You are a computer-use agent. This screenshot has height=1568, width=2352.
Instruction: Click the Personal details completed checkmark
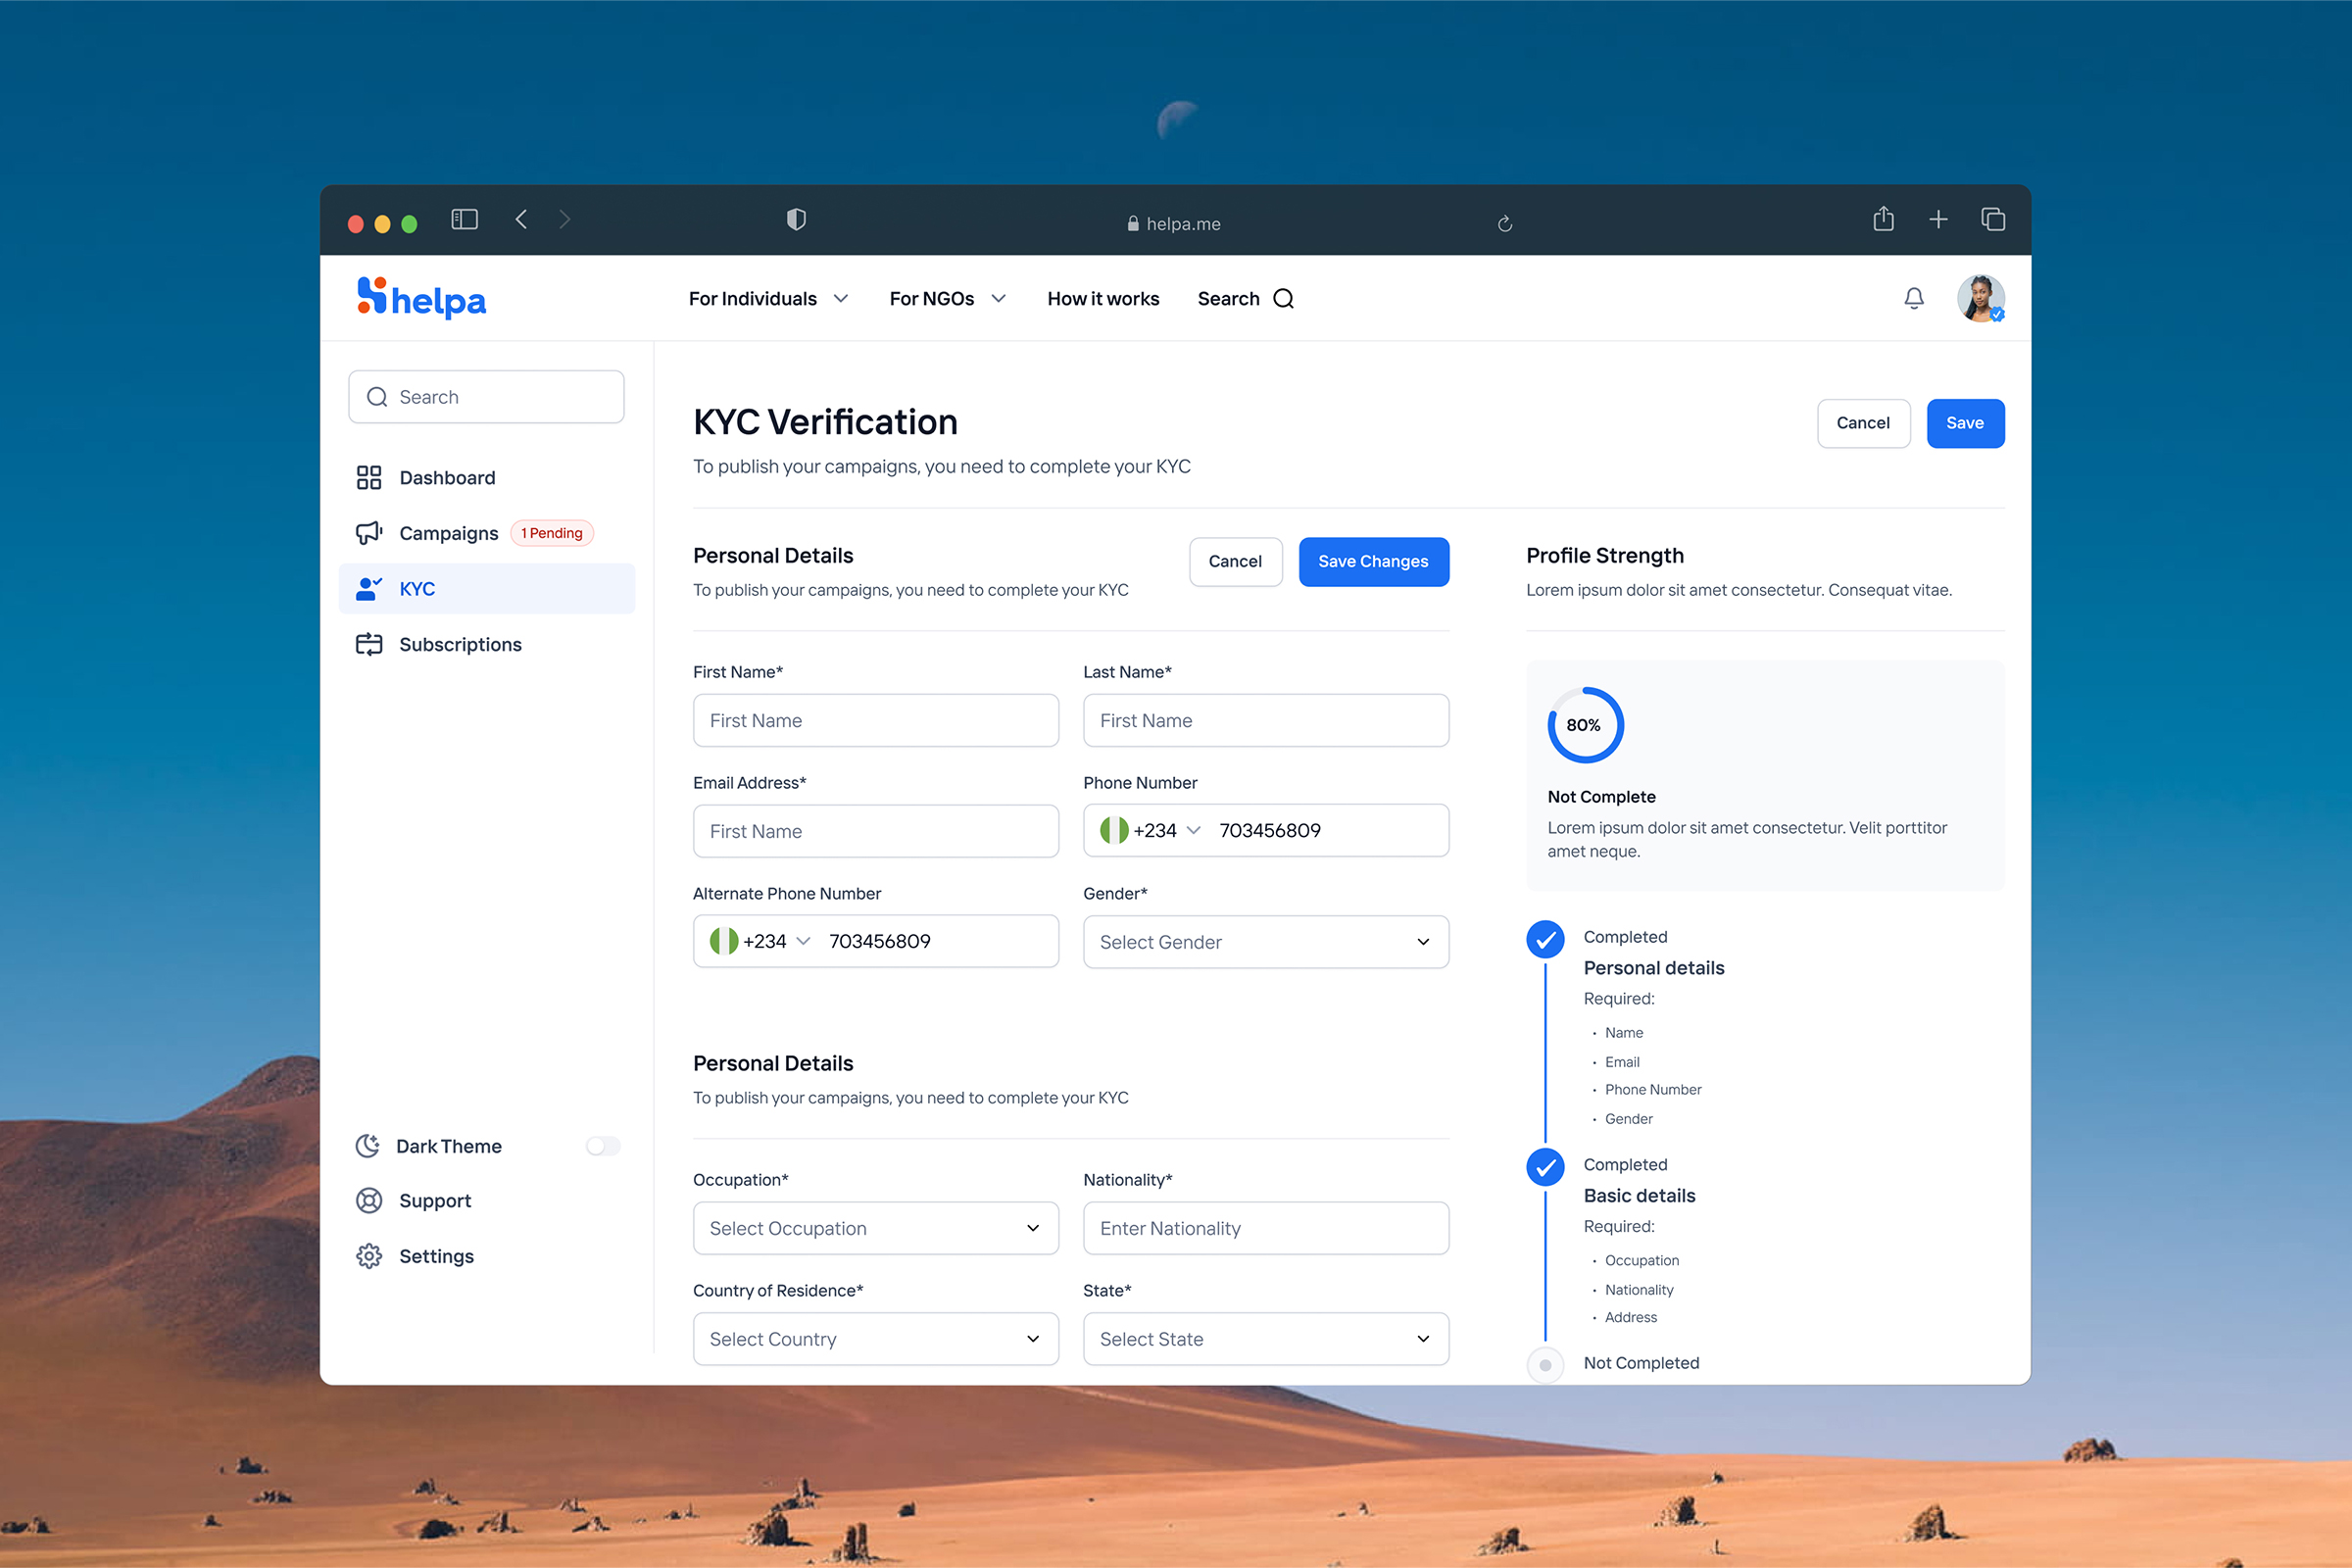pyautogui.click(x=1545, y=939)
